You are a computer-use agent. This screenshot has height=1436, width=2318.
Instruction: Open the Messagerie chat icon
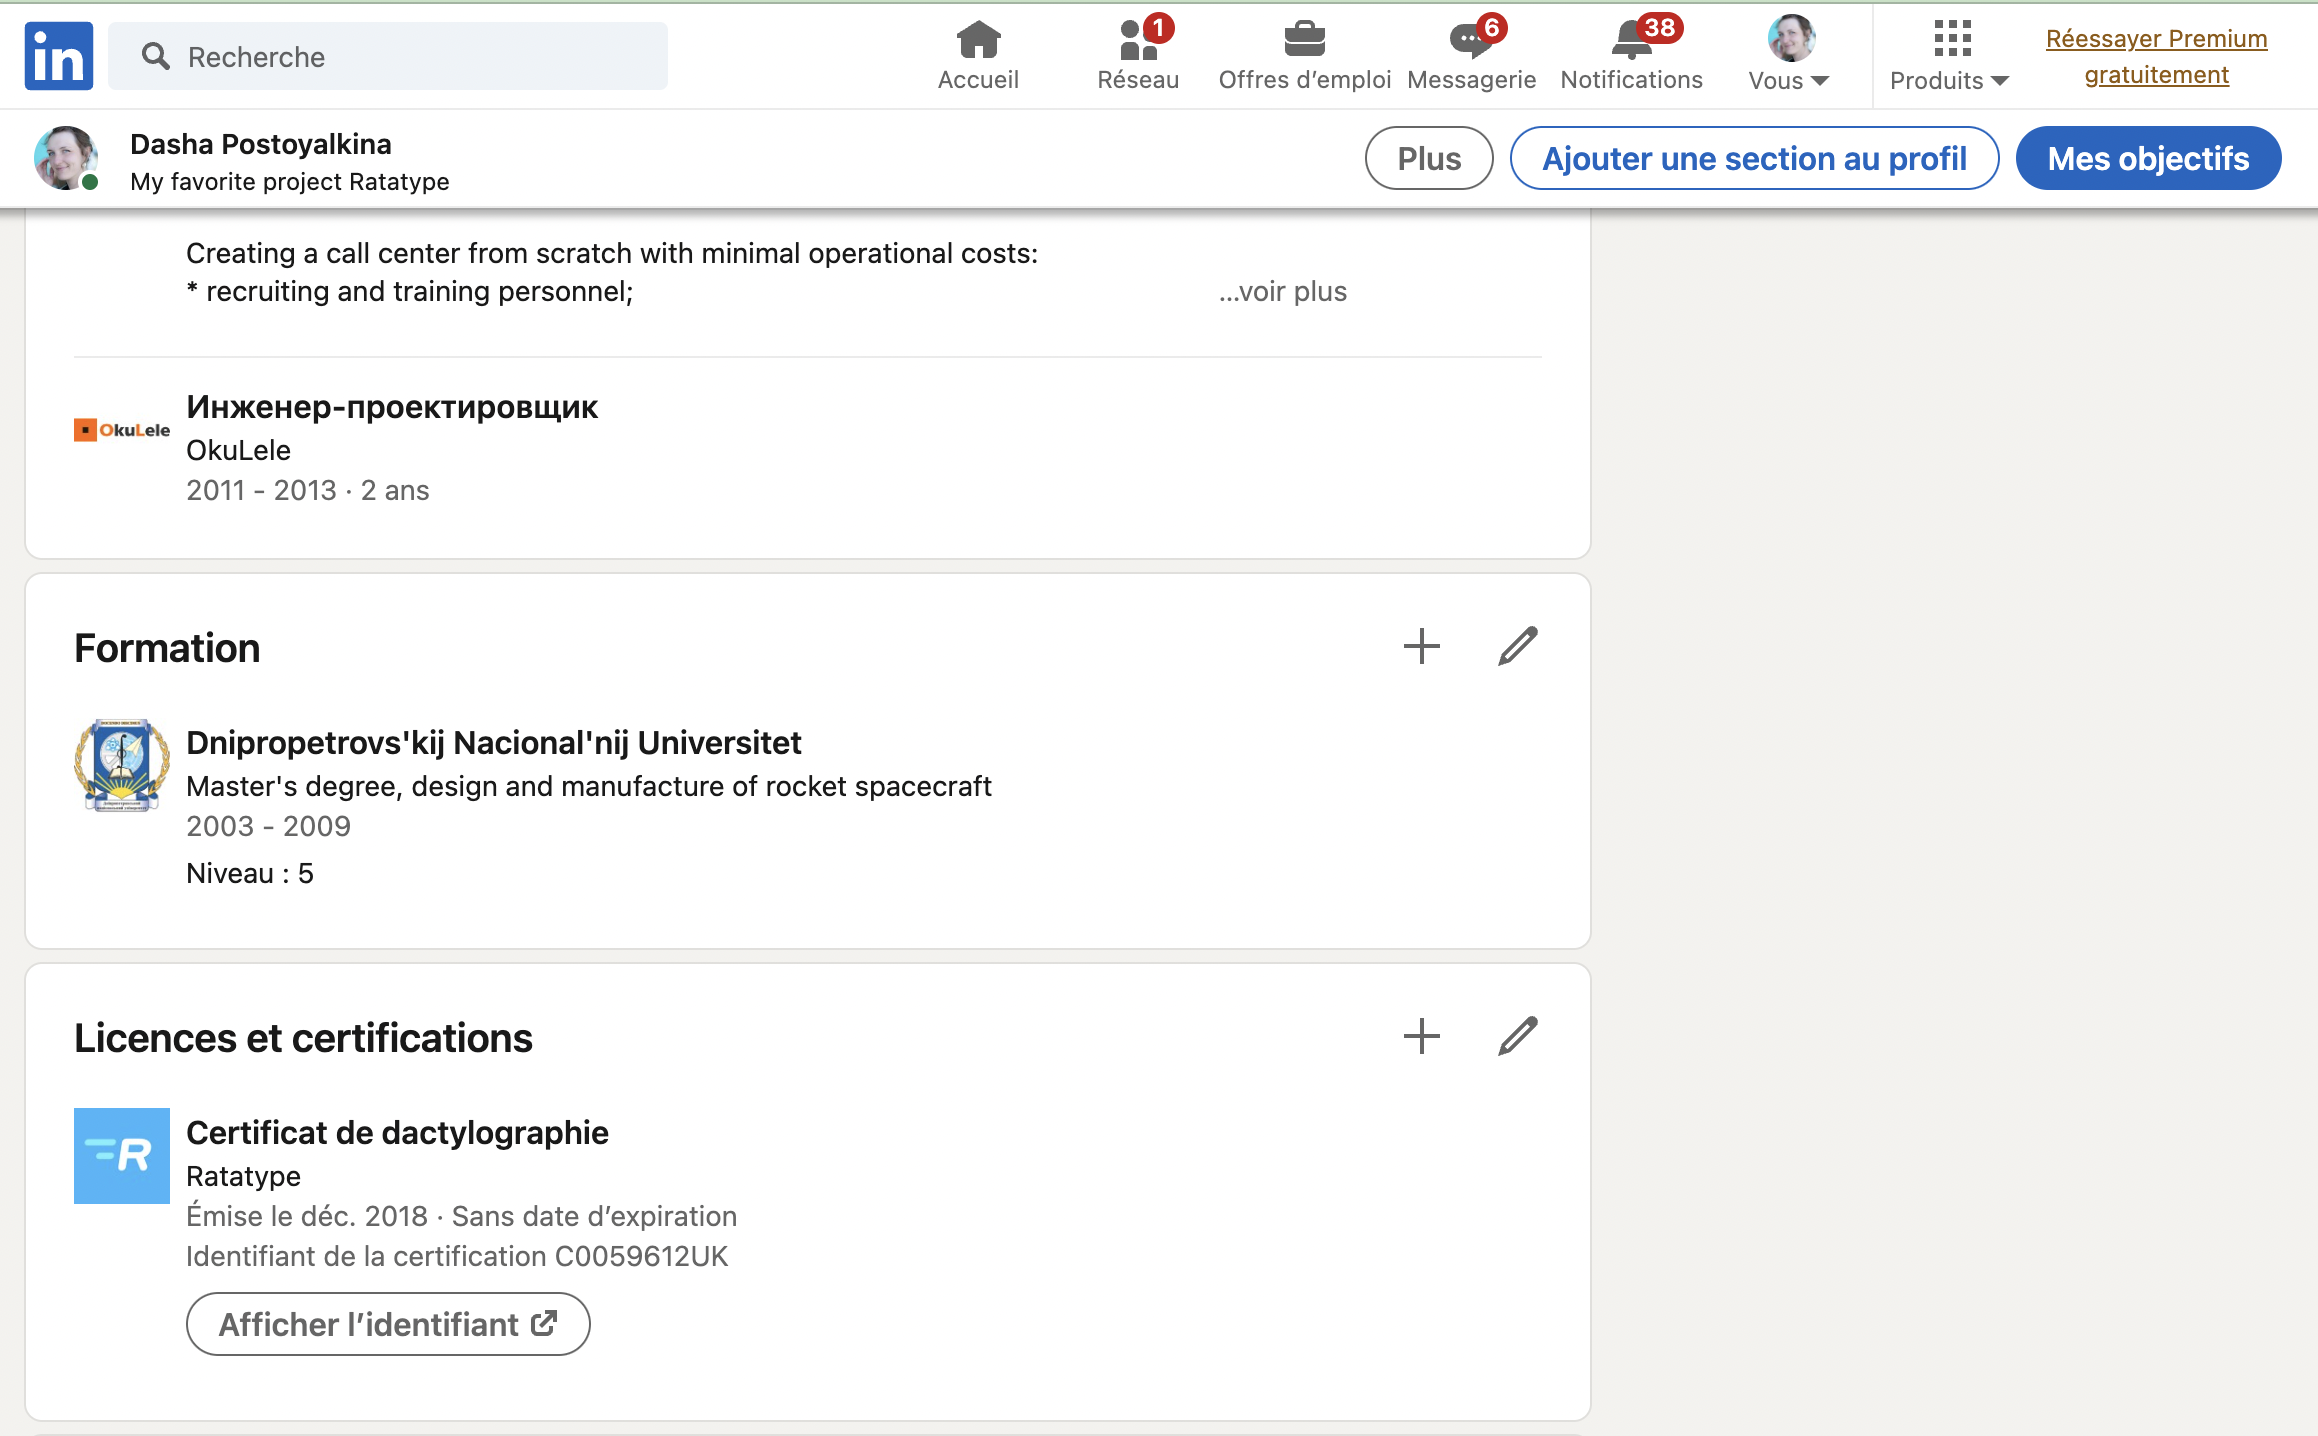pyautogui.click(x=1470, y=42)
